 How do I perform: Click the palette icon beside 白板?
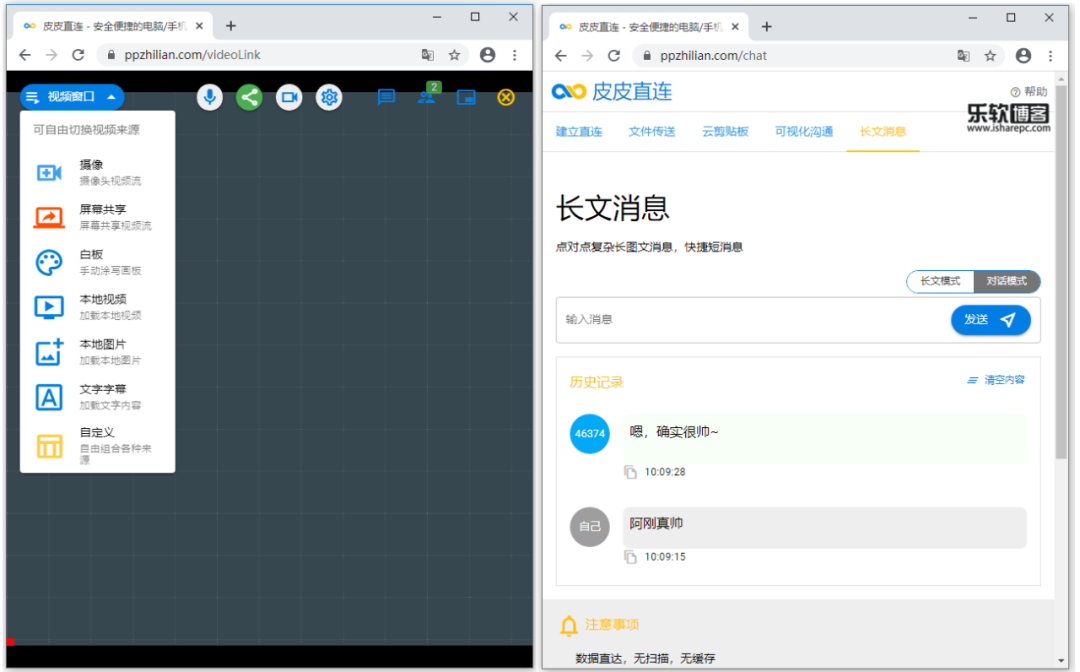pyautogui.click(x=49, y=262)
